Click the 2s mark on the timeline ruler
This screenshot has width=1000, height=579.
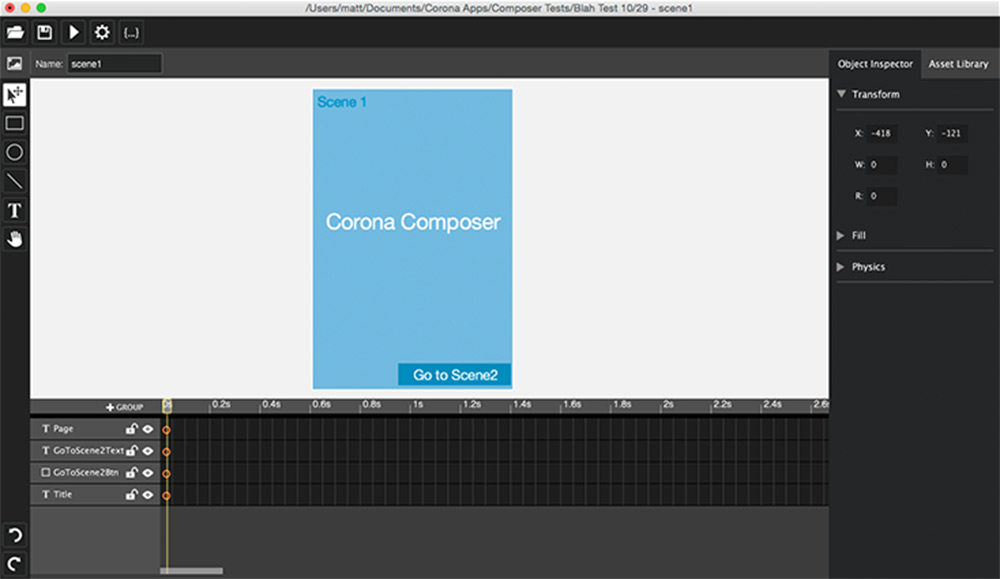pyautogui.click(x=668, y=405)
